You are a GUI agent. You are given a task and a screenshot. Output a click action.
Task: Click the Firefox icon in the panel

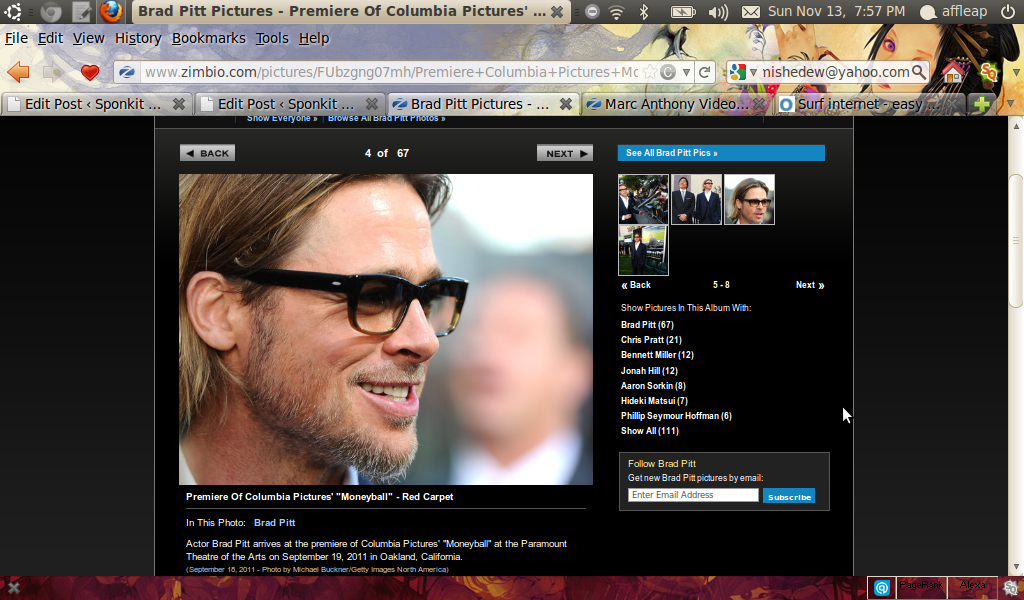click(111, 11)
